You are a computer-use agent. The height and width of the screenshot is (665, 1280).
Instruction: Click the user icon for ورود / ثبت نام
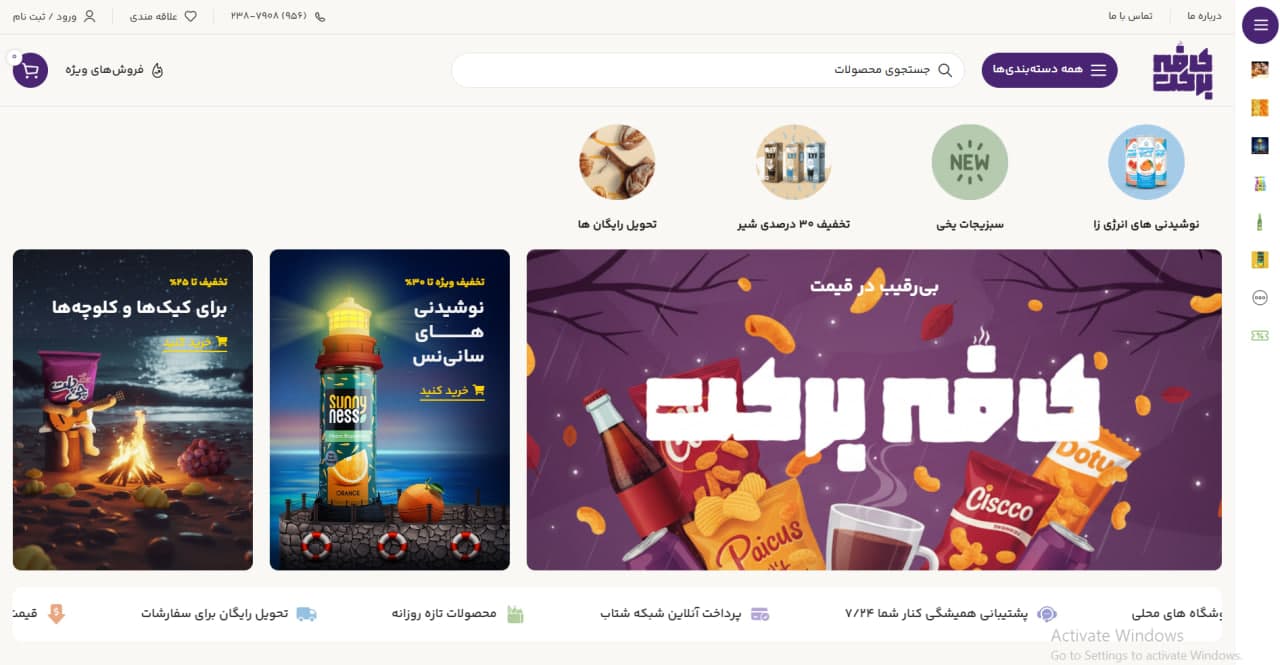point(90,17)
